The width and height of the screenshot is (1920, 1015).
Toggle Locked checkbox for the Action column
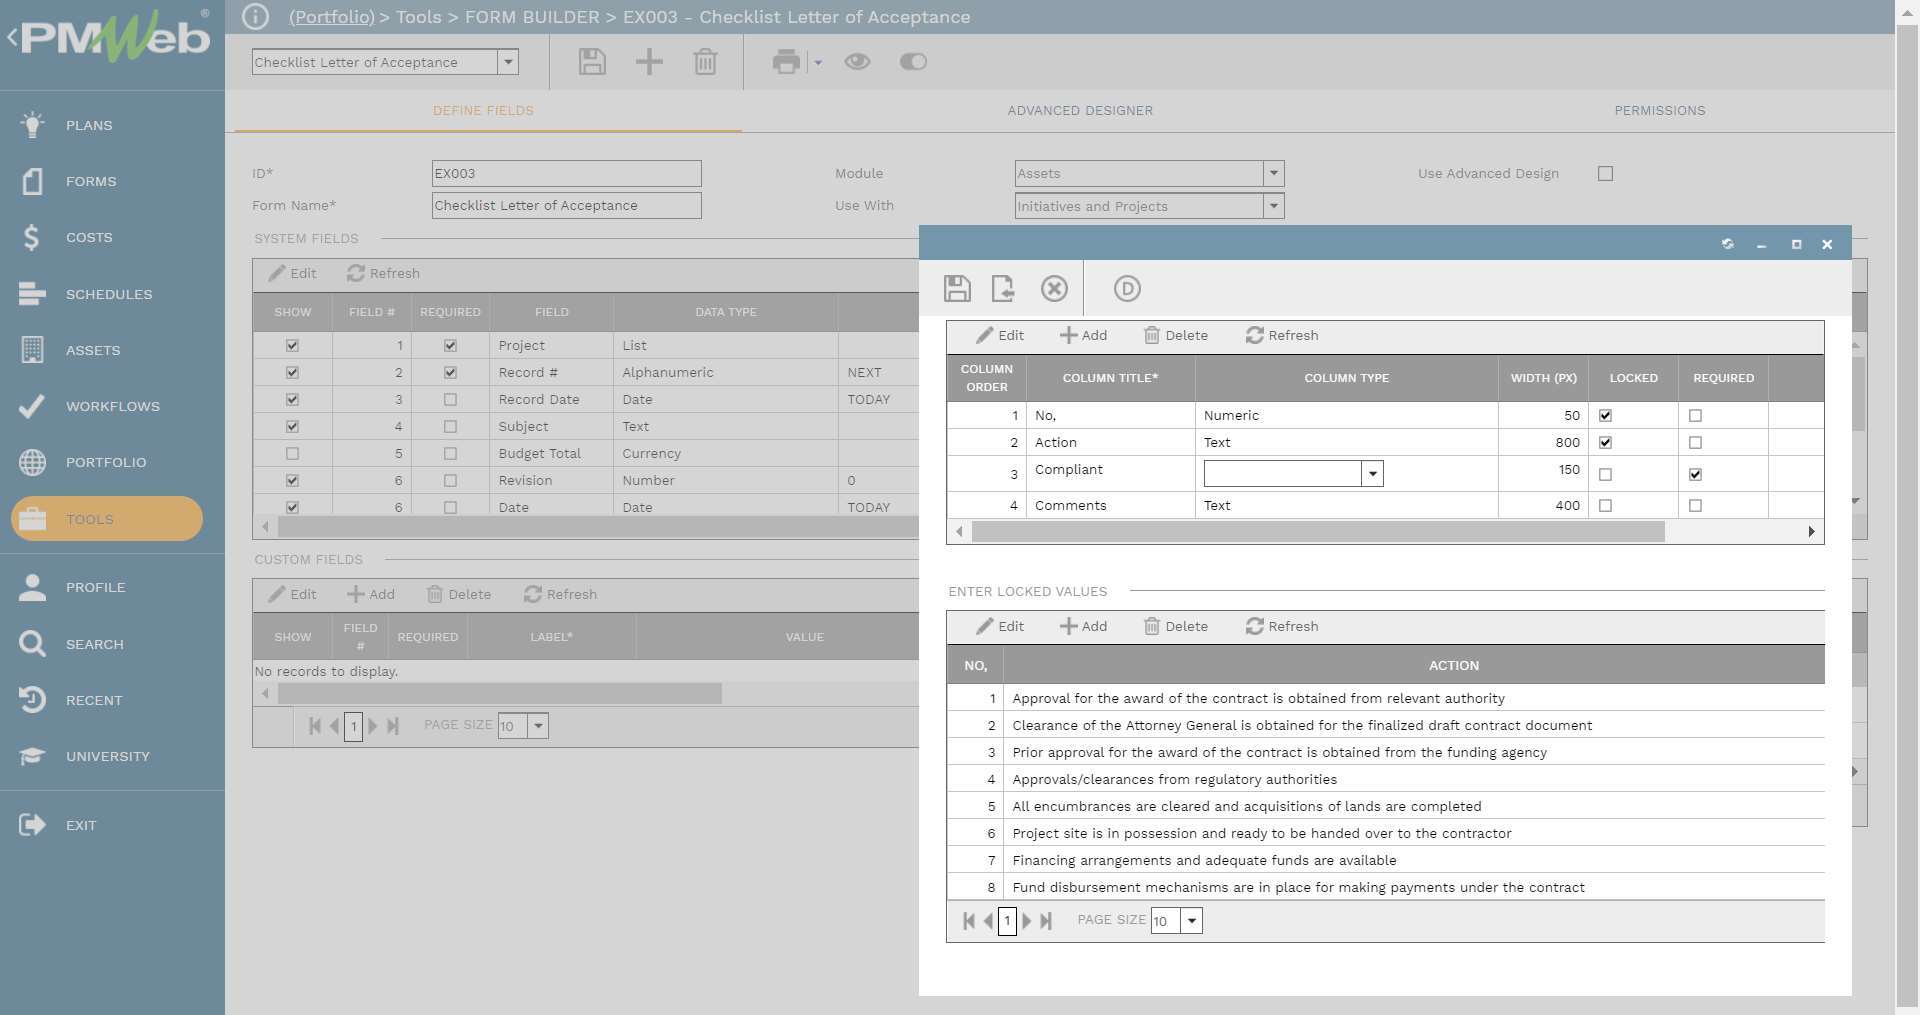(x=1605, y=443)
